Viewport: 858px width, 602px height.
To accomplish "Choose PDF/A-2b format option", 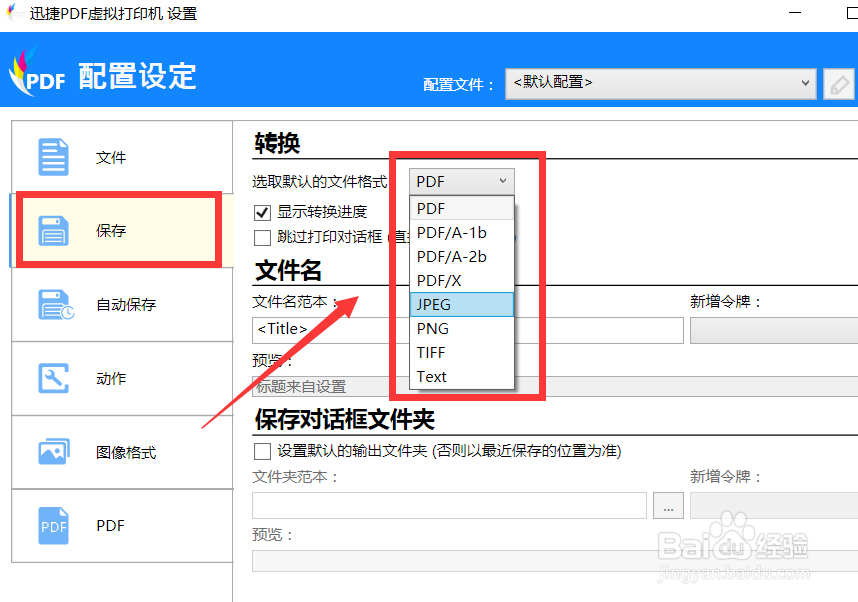I will tap(462, 257).
